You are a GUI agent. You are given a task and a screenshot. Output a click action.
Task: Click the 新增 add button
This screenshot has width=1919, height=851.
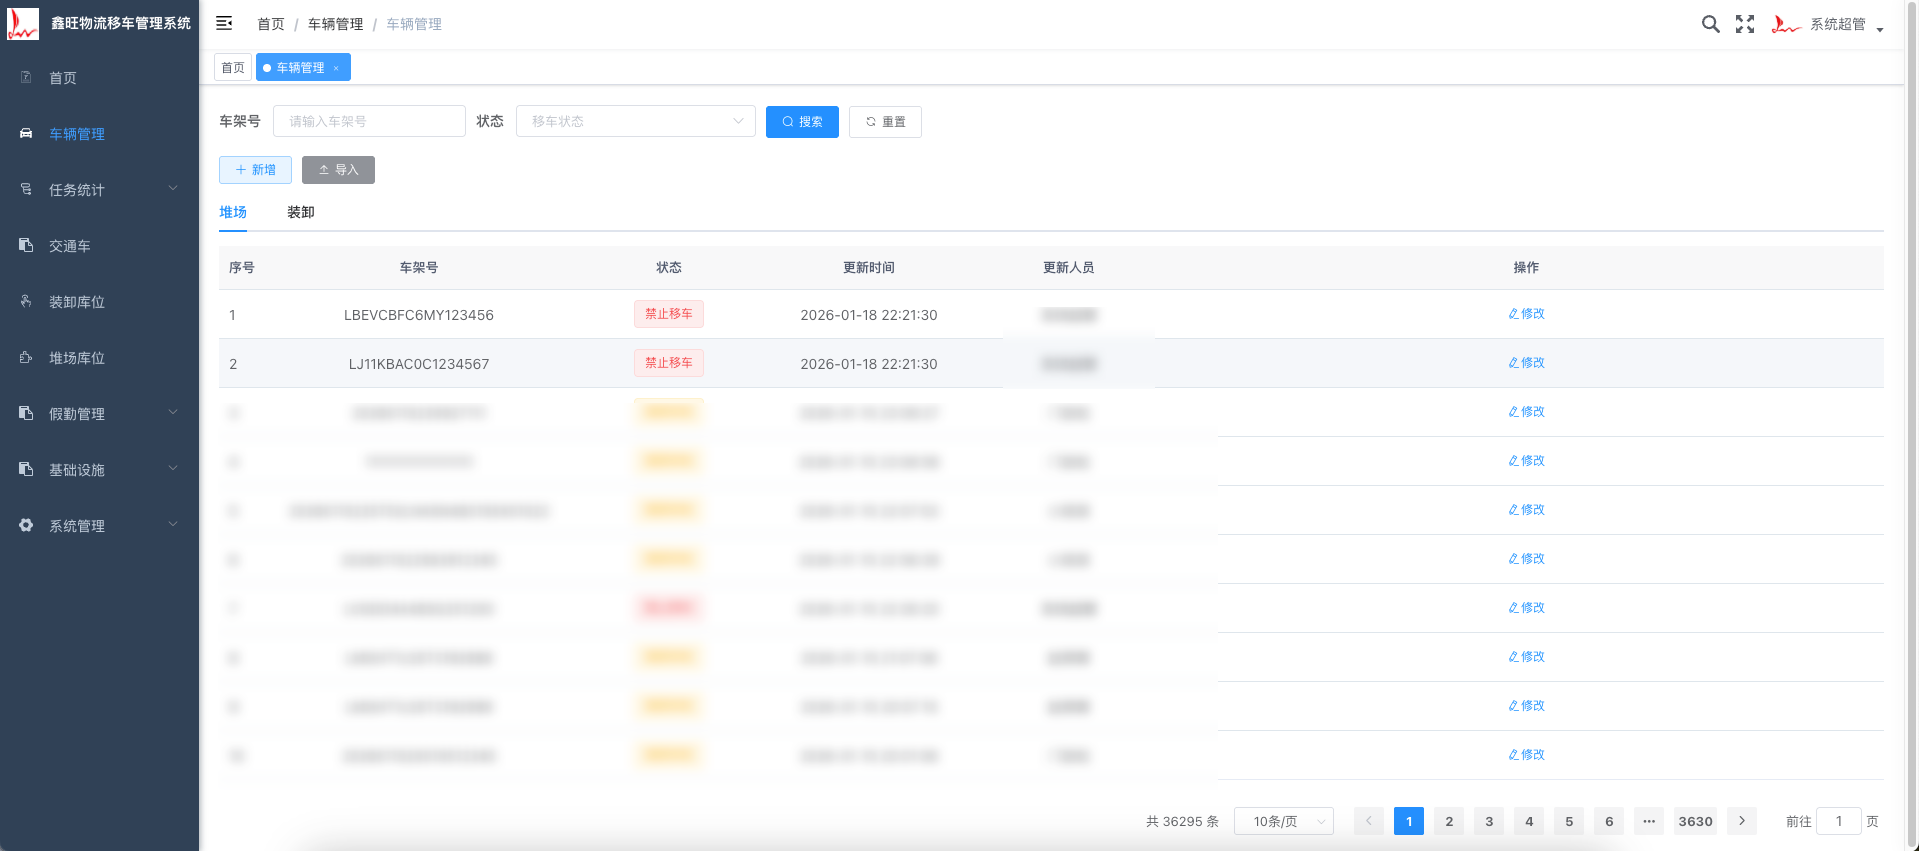255,170
